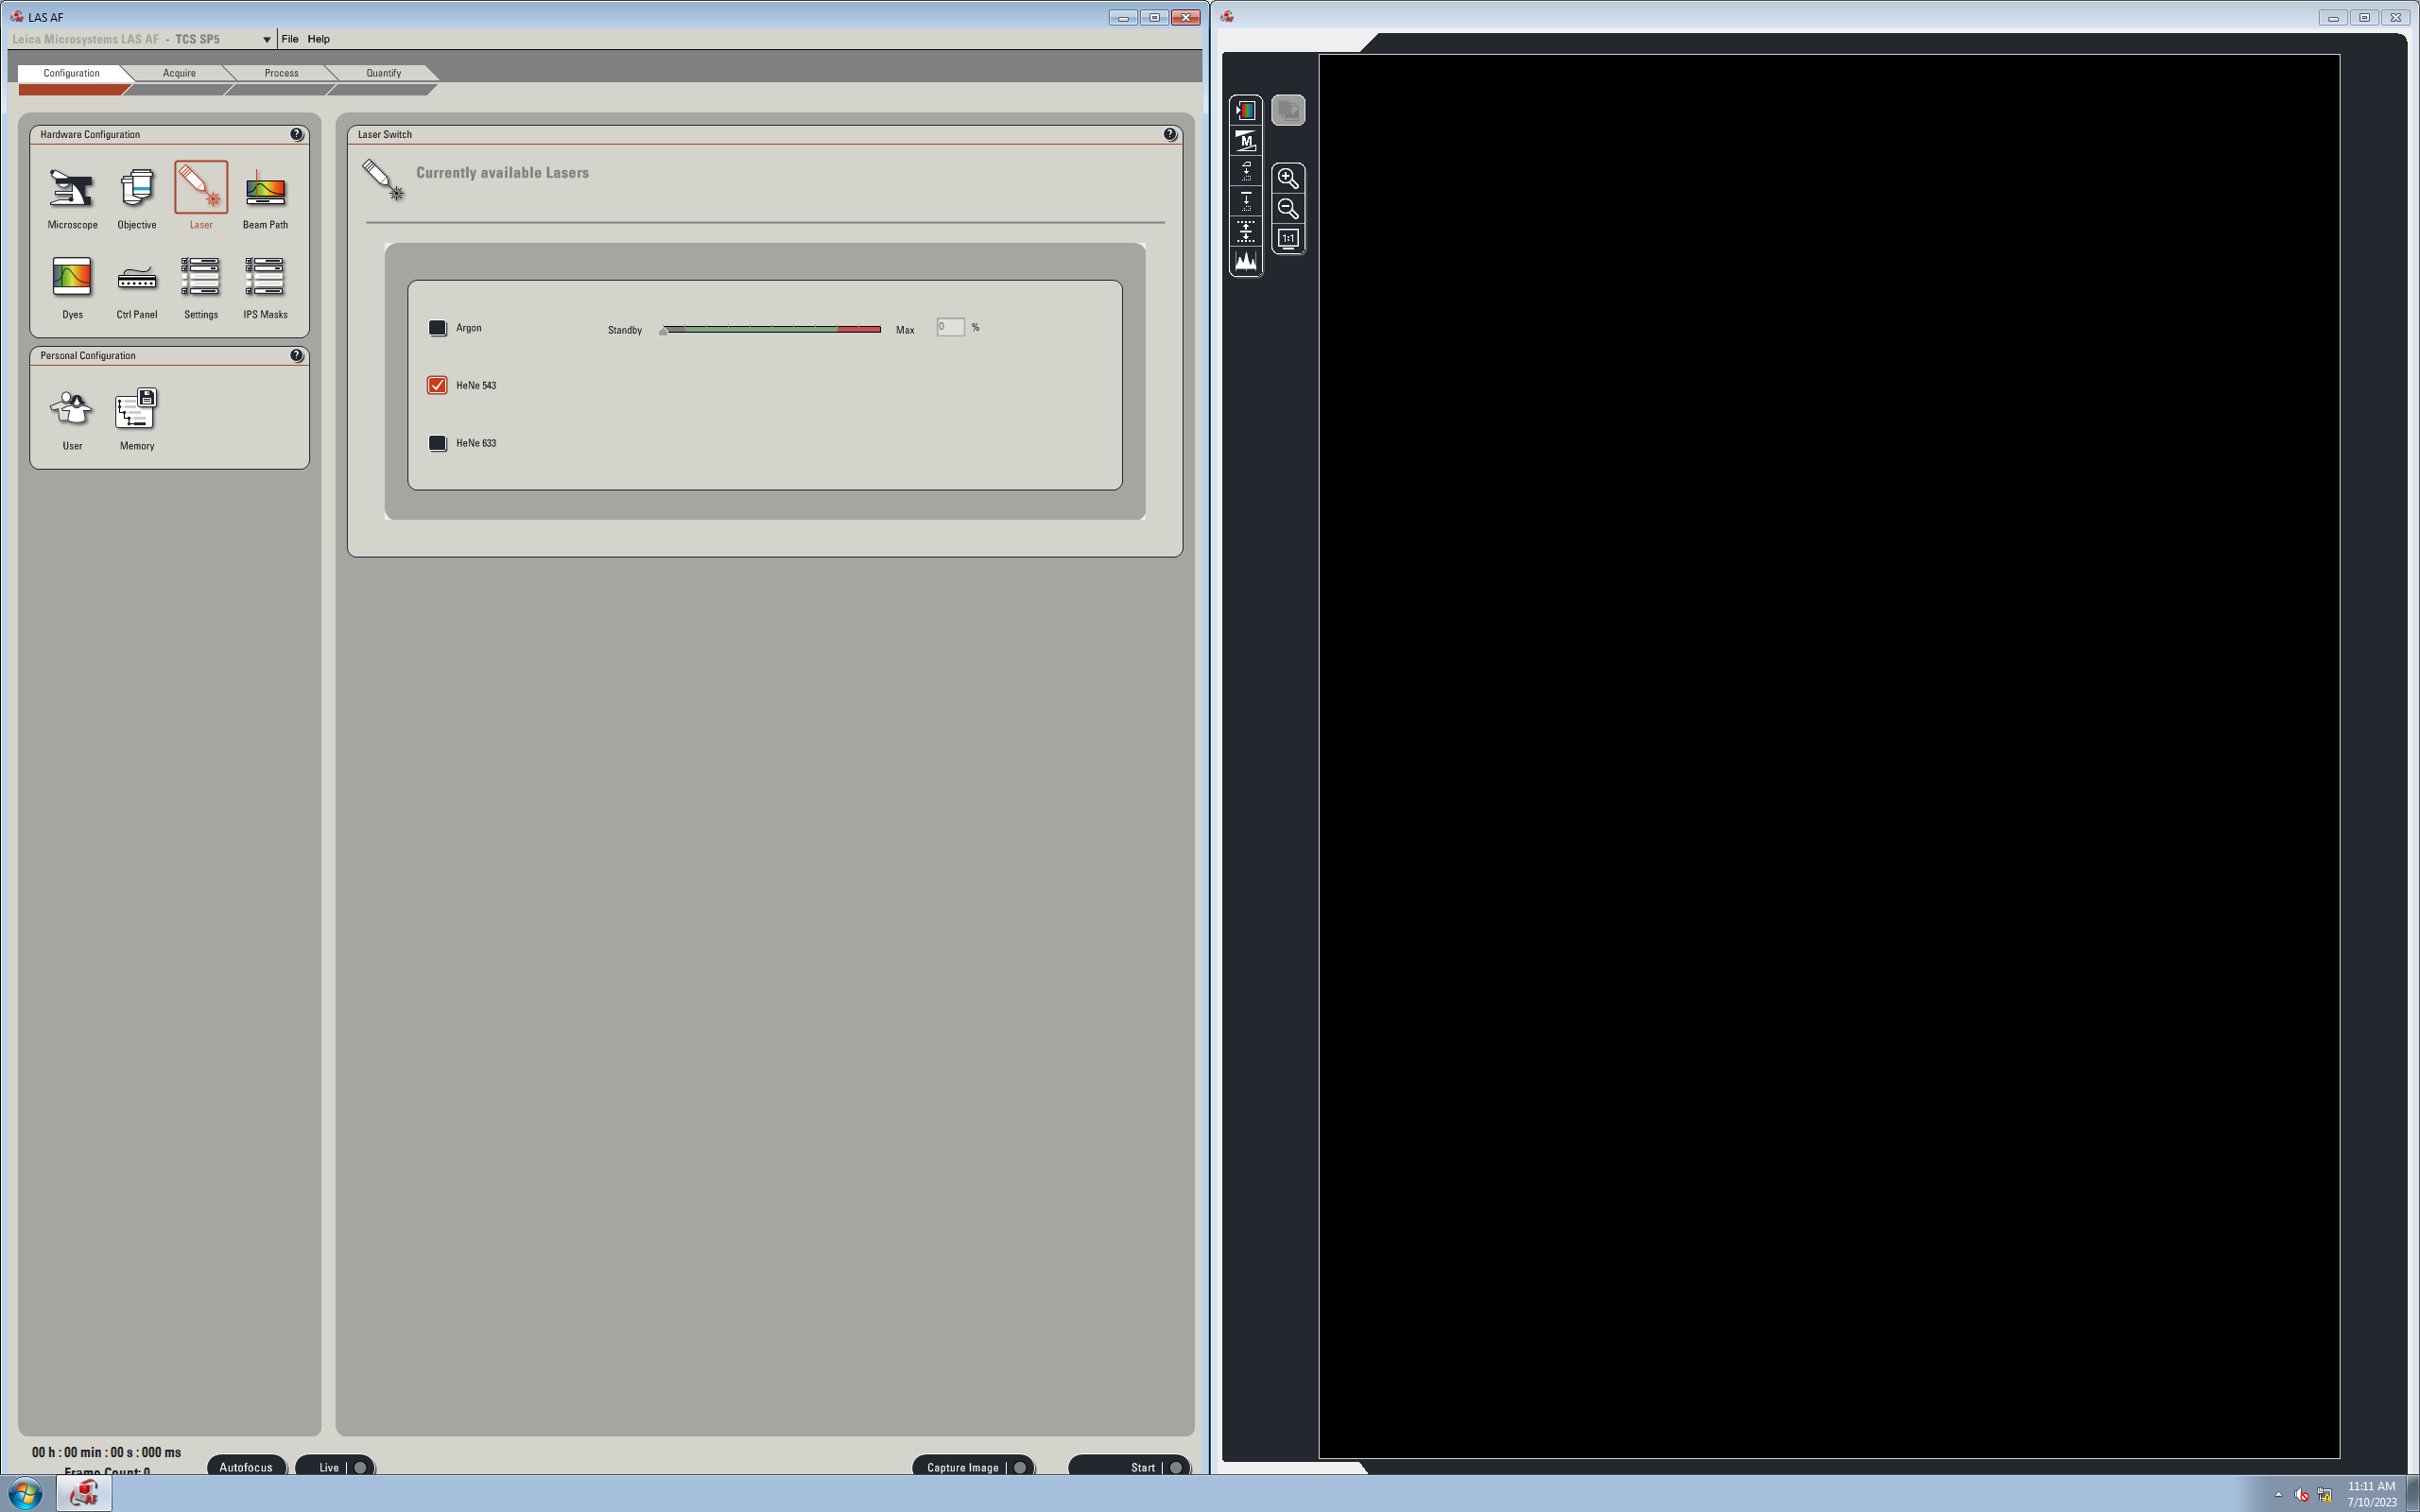
Task: Click the zoom in magnifier icon
Action: [x=1288, y=179]
